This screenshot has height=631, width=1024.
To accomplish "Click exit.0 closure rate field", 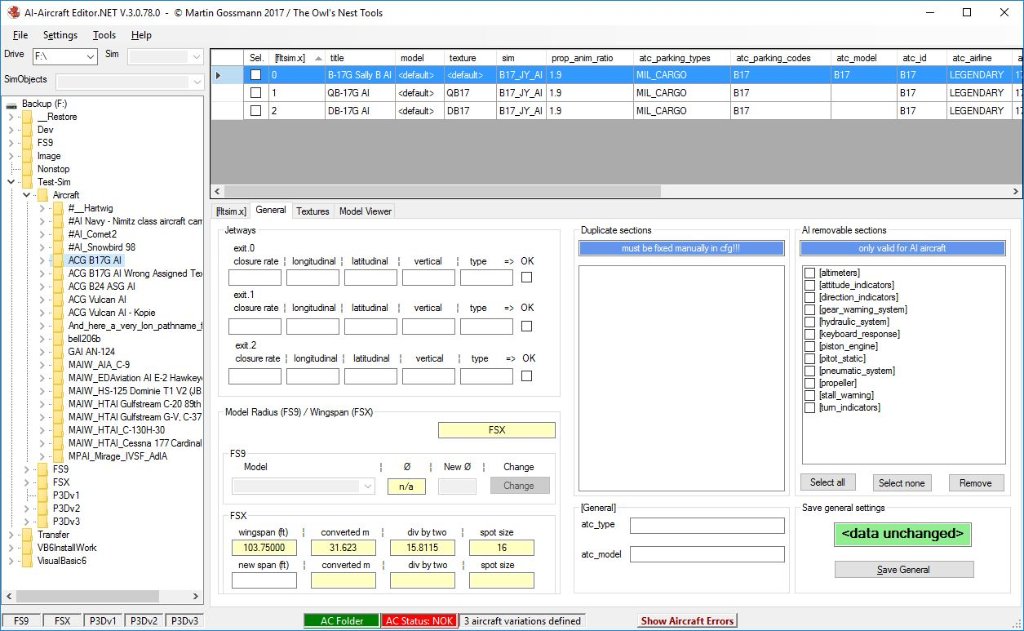I will (x=255, y=278).
